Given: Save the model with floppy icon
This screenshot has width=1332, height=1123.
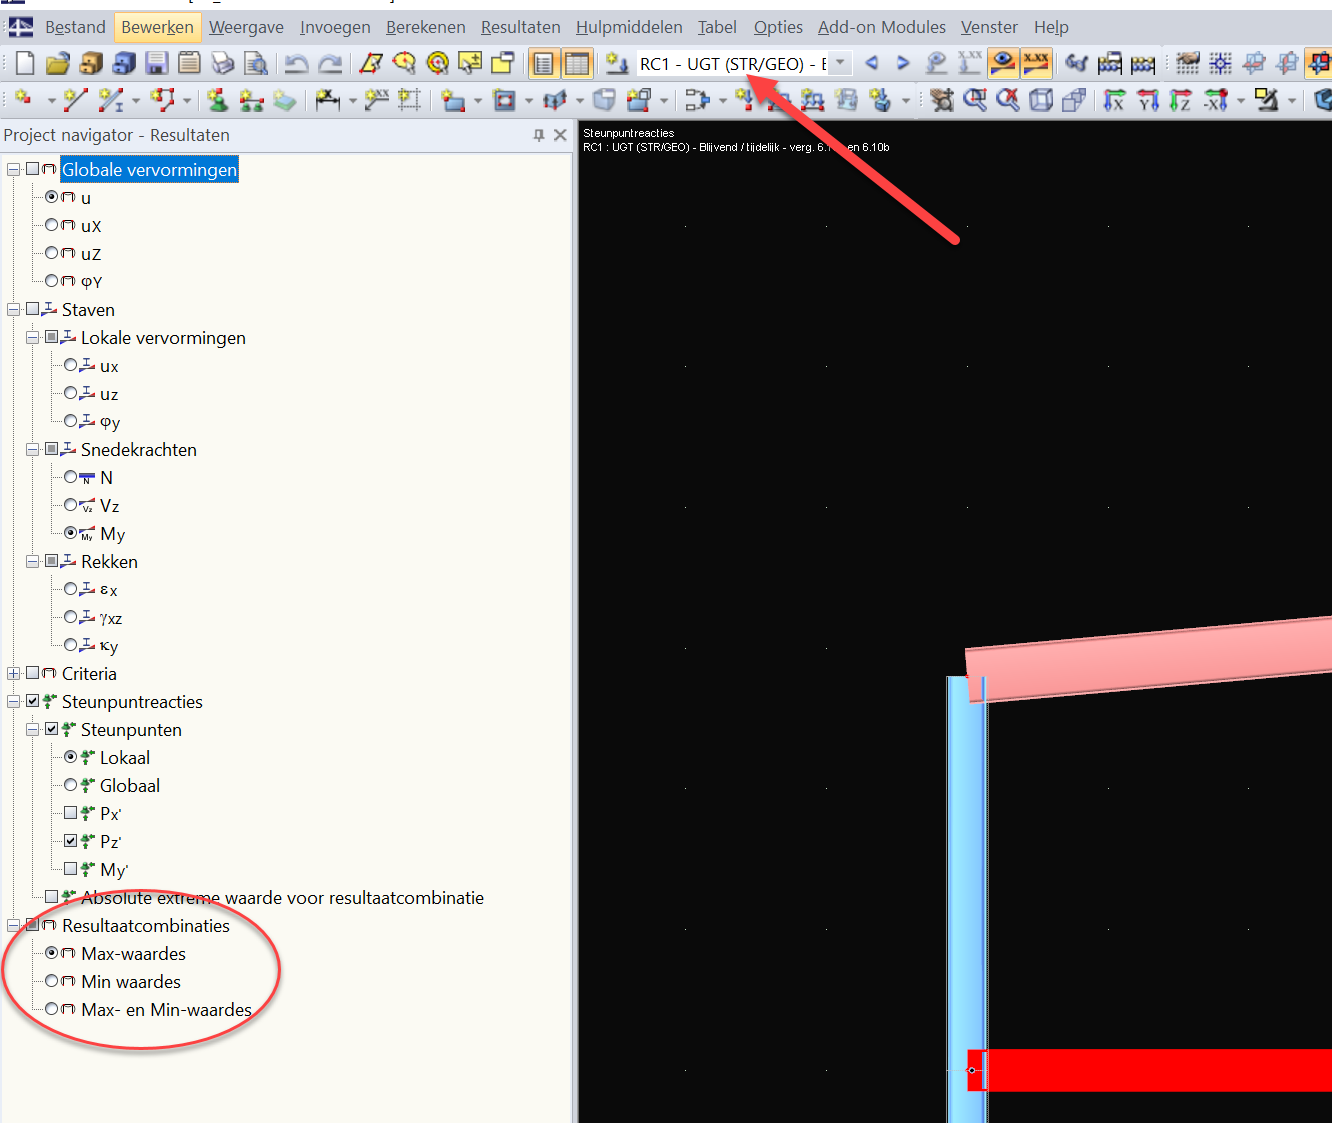Looking at the screenshot, I should coord(157,64).
